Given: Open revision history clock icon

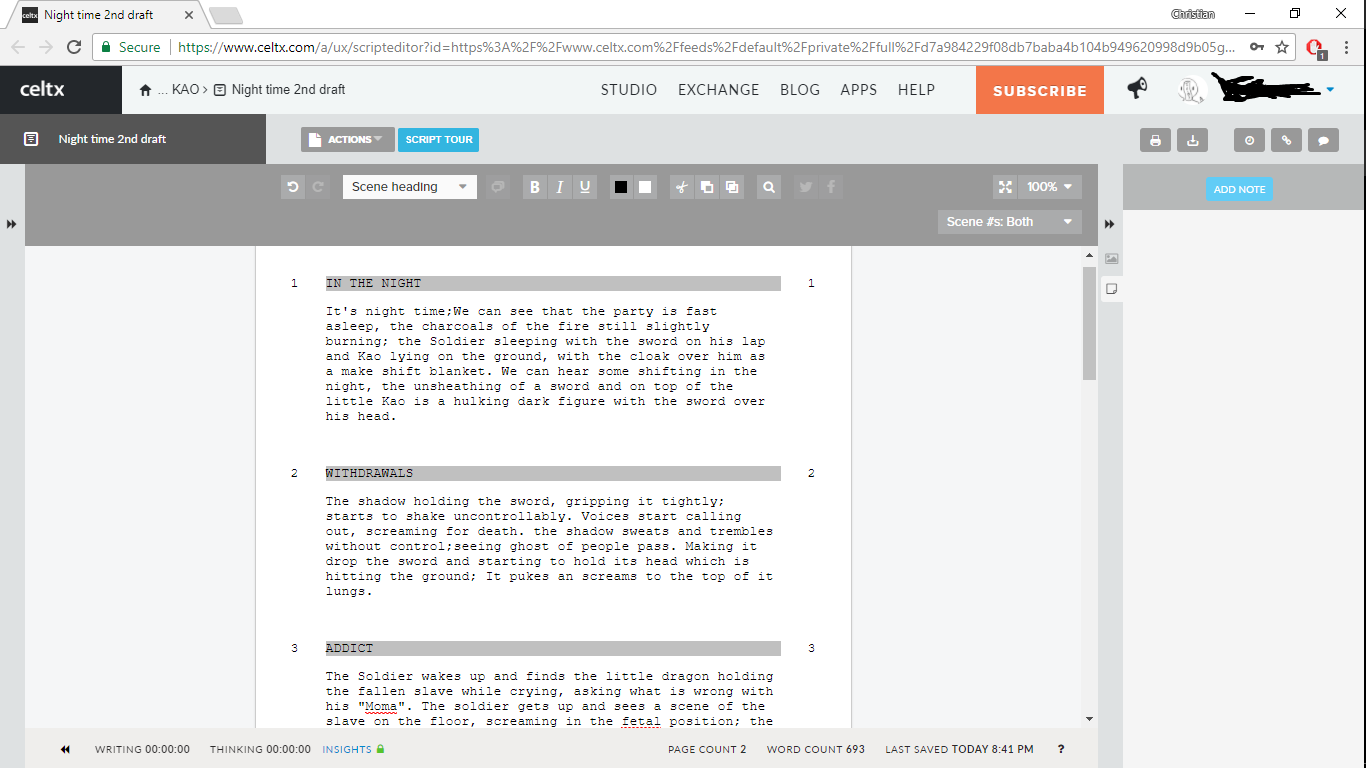Looking at the screenshot, I should 1249,140.
